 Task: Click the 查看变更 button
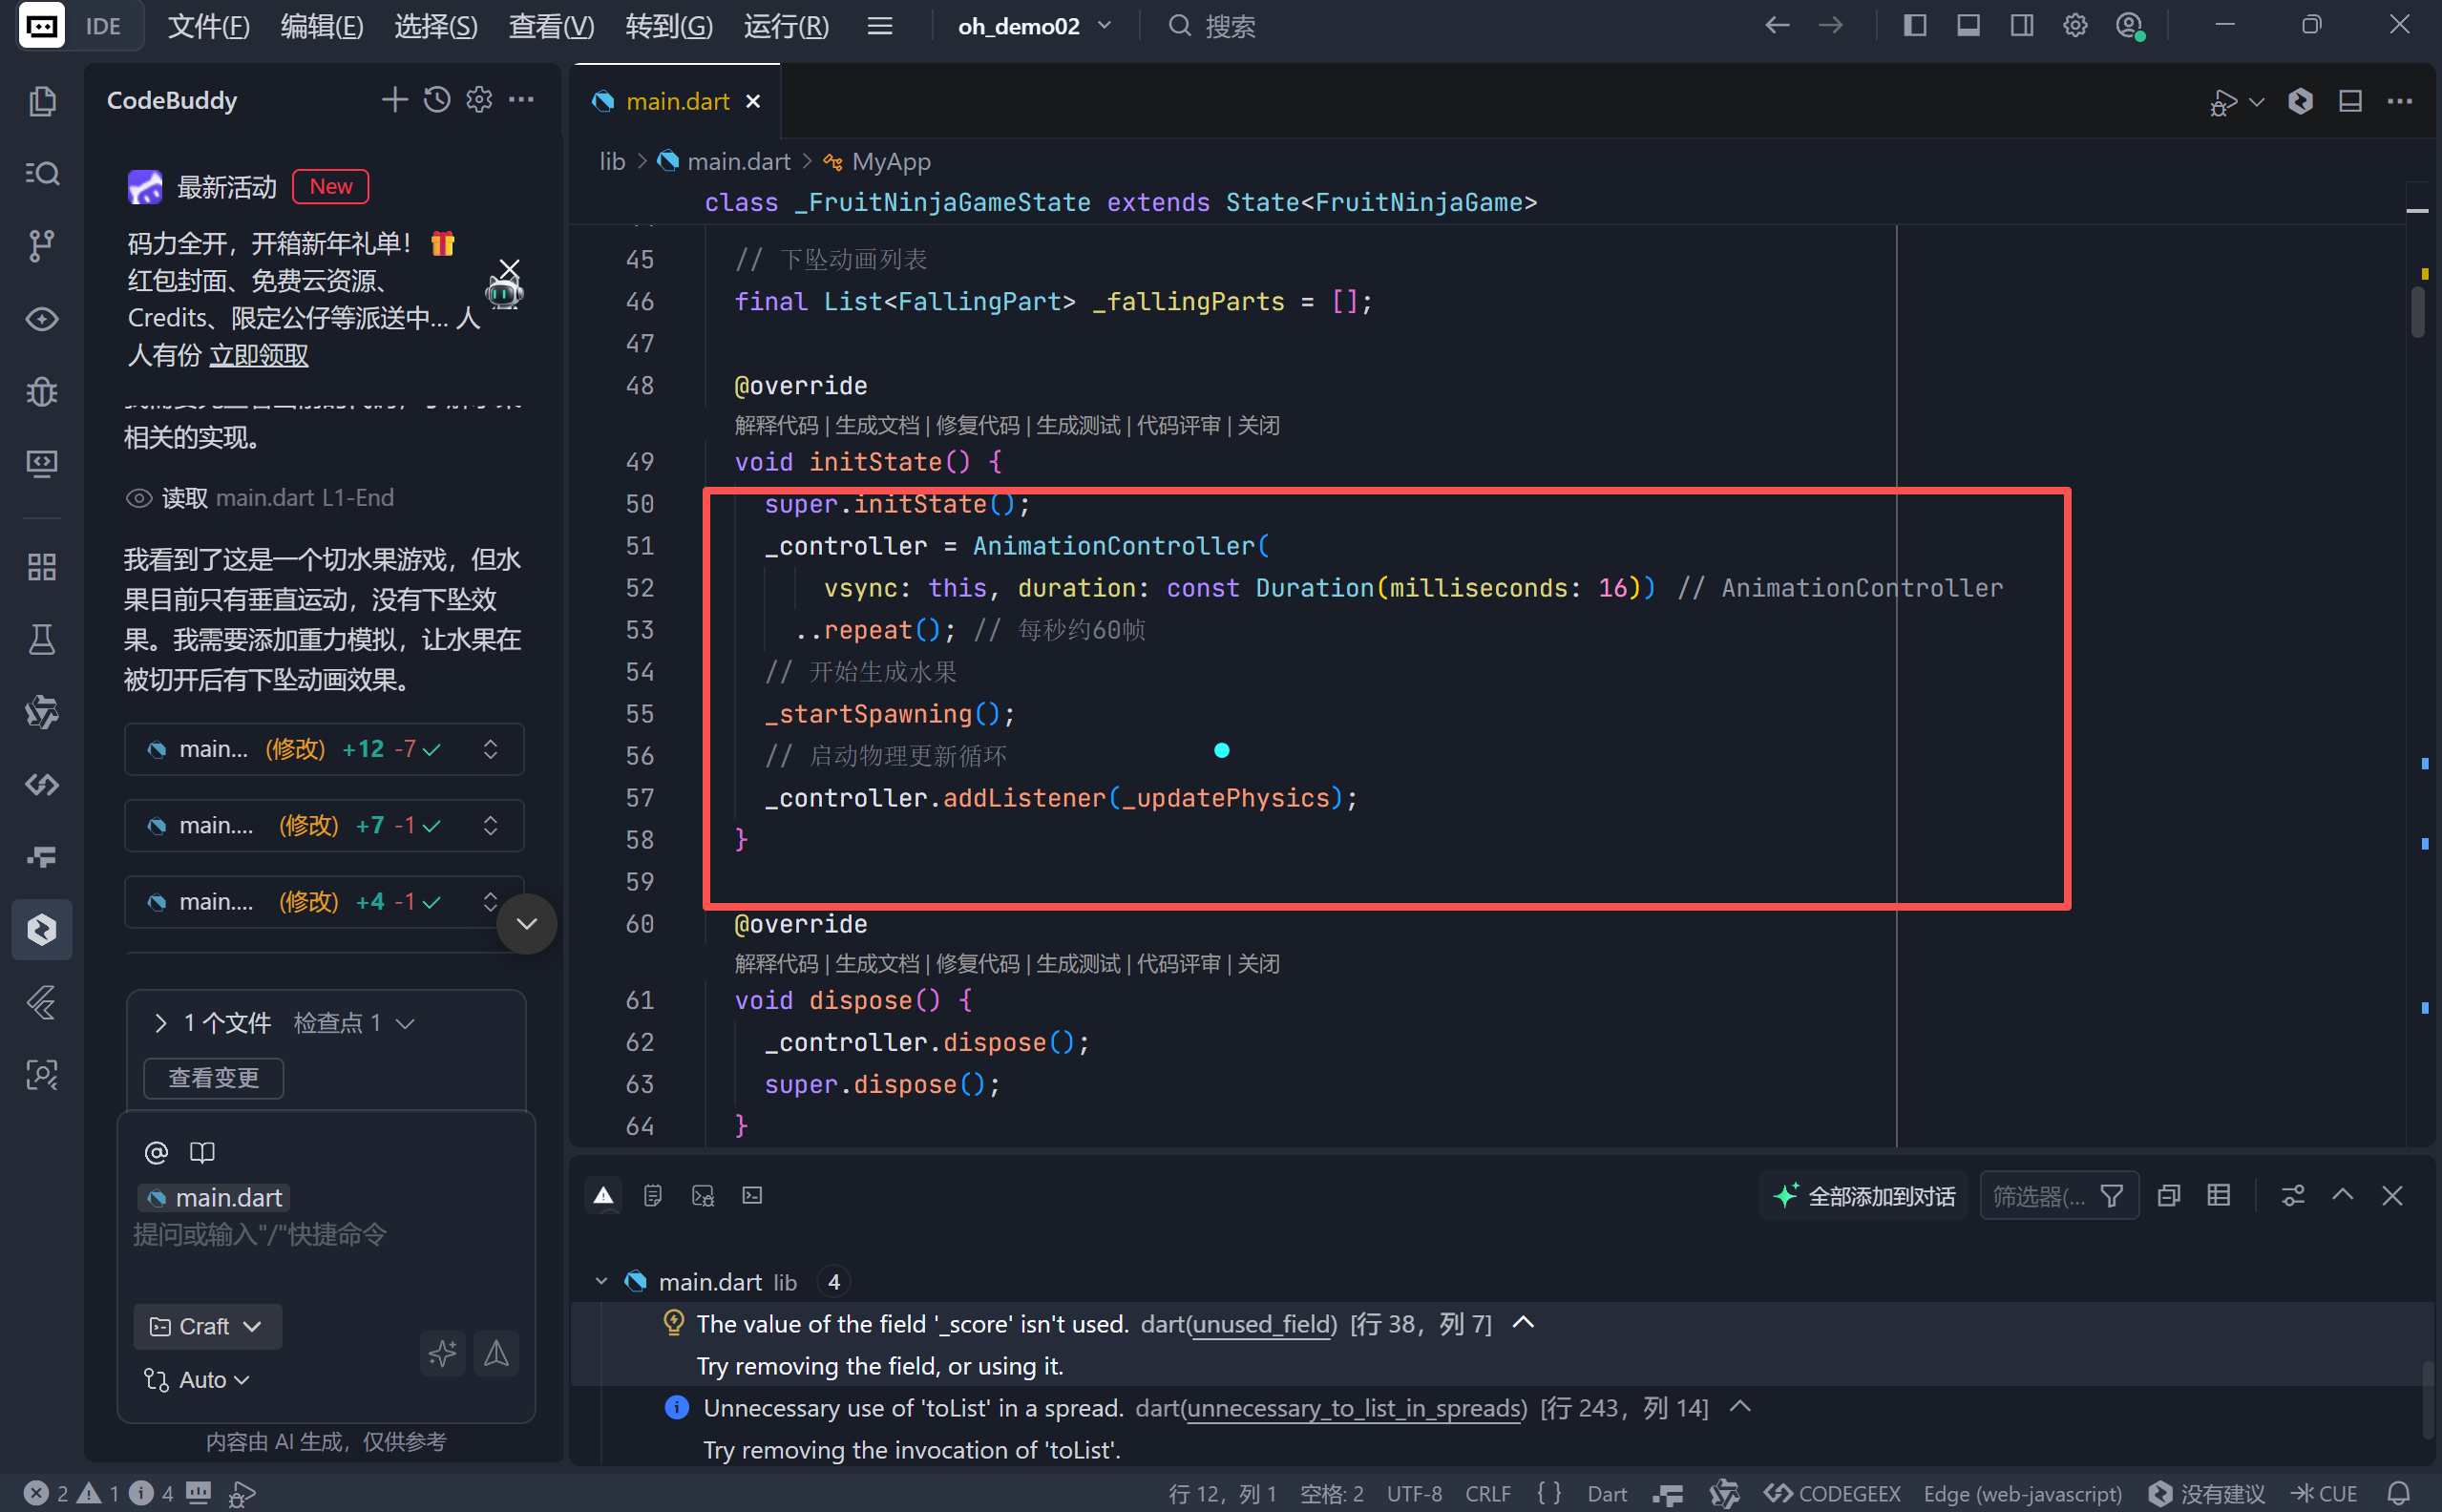click(x=213, y=1078)
